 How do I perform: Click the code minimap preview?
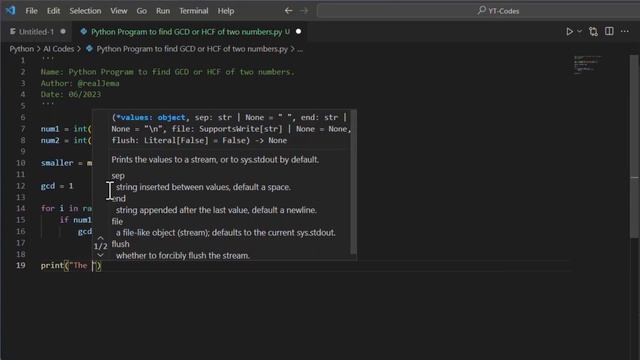588,65
